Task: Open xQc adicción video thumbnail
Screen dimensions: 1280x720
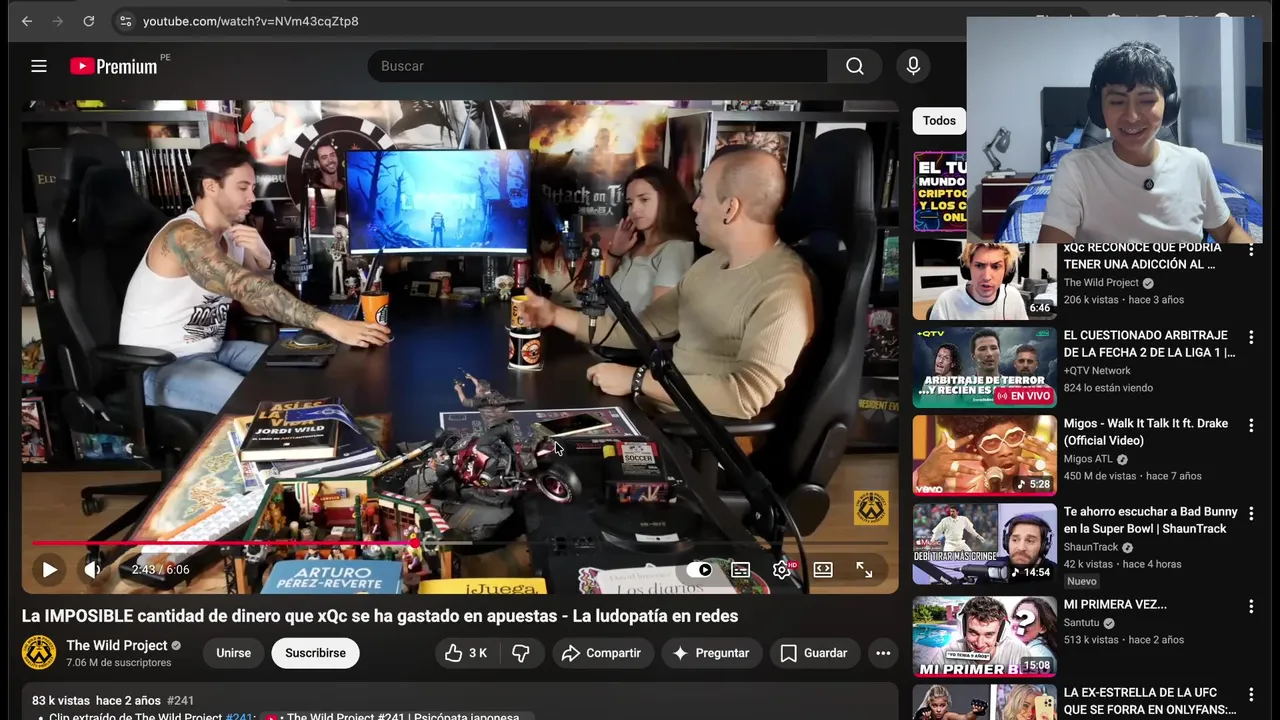Action: 984,282
